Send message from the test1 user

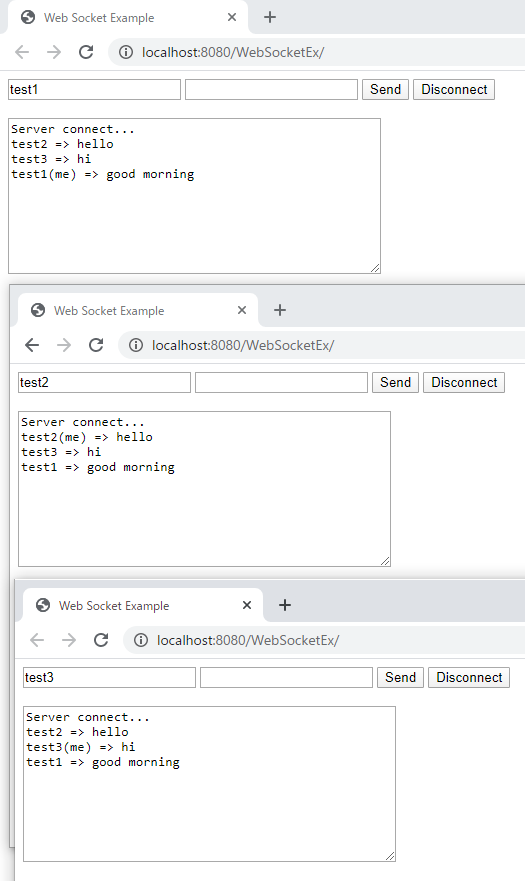click(x=386, y=89)
